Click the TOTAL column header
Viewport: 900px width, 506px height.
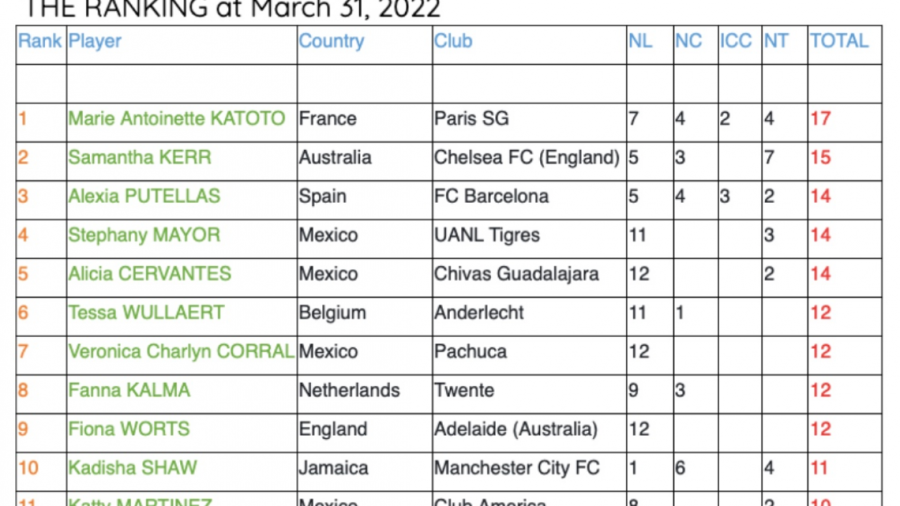pos(839,41)
